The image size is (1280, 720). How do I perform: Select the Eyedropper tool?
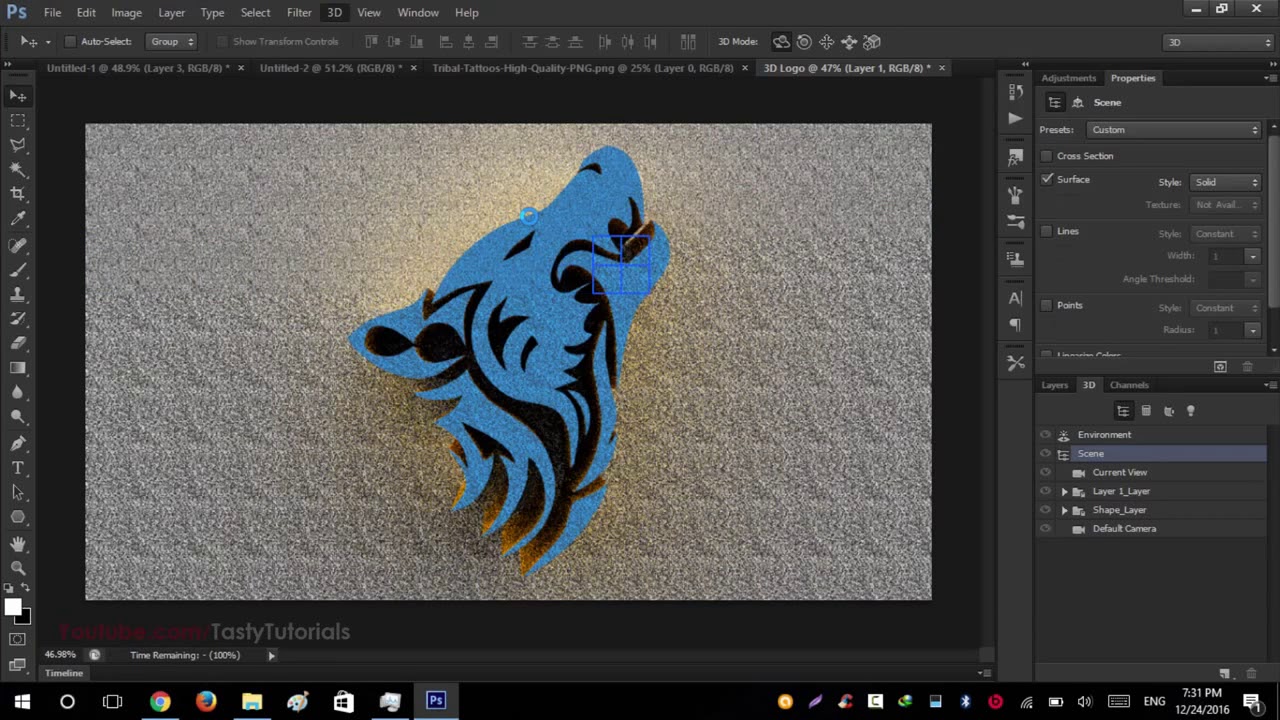(18, 219)
